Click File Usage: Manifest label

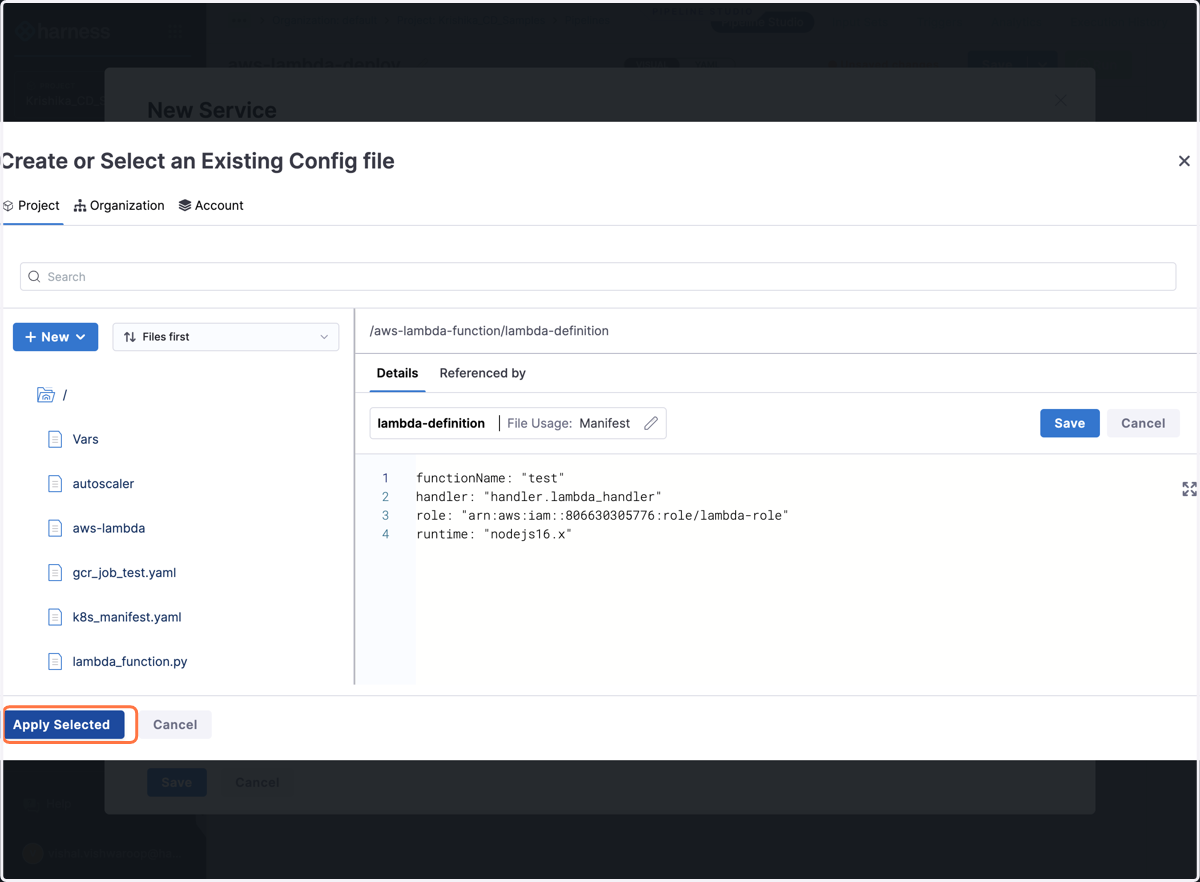pyautogui.click(x=568, y=423)
